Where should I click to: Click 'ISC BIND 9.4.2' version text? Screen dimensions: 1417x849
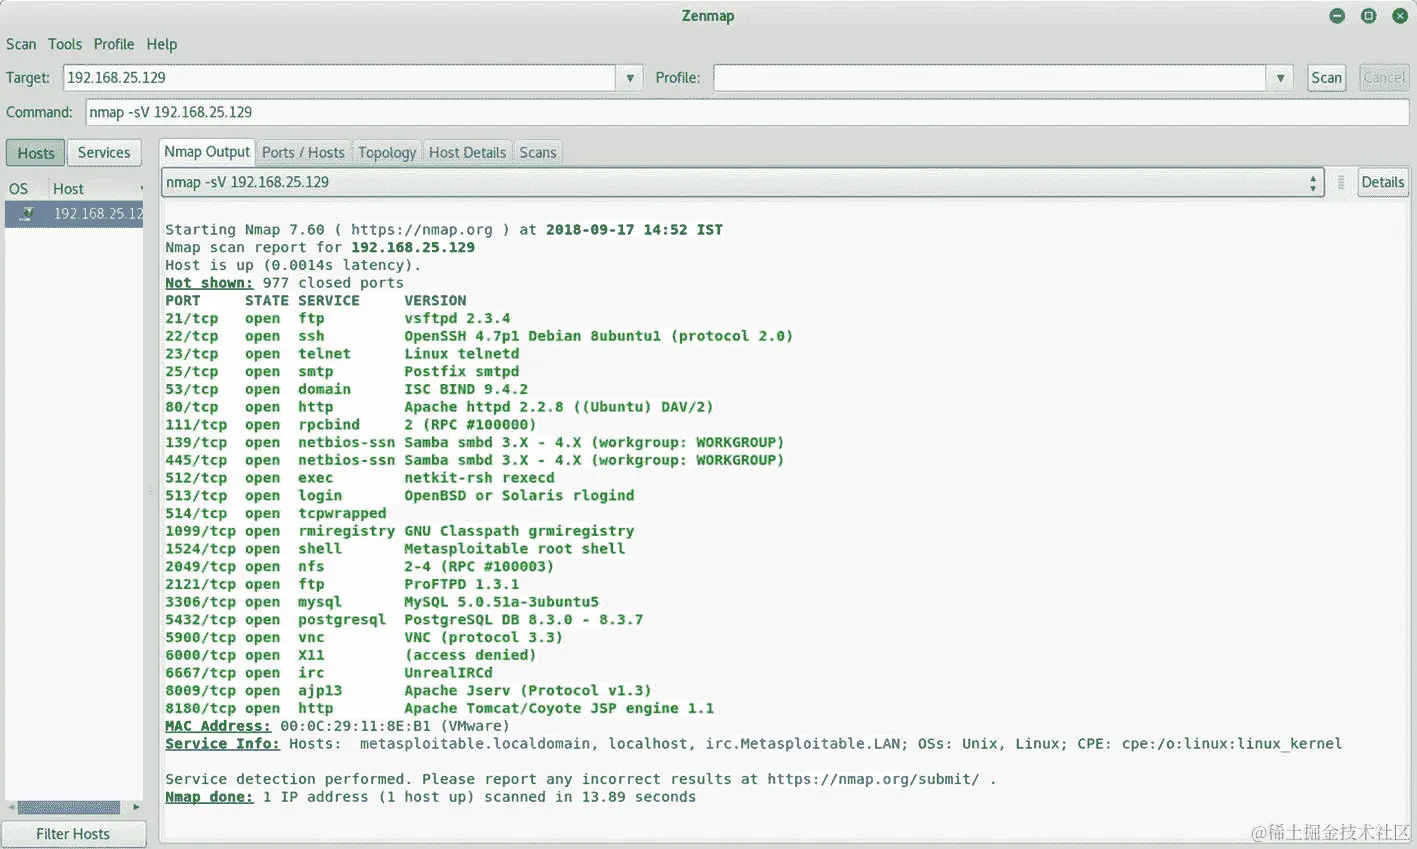(466, 389)
